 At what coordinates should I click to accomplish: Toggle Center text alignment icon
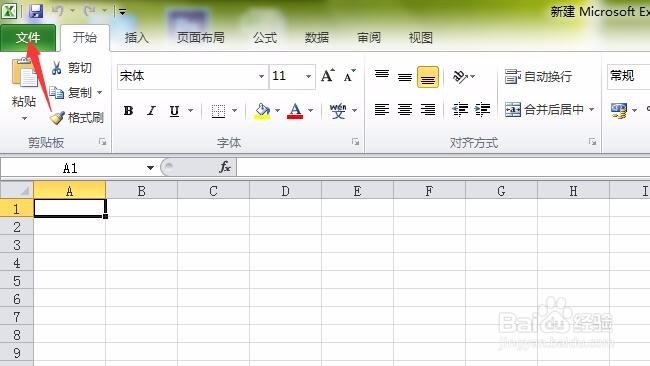[x=405, y=110]
